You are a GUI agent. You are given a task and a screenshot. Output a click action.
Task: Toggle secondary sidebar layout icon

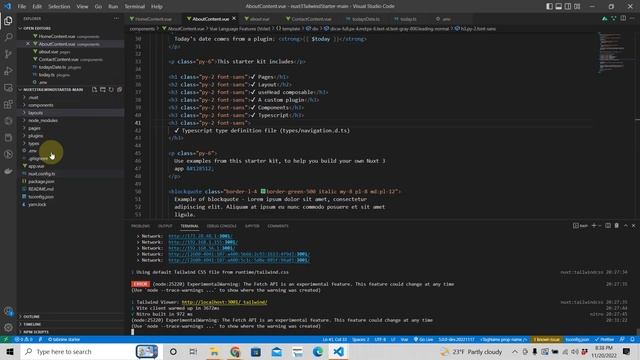tap(568, 6)
